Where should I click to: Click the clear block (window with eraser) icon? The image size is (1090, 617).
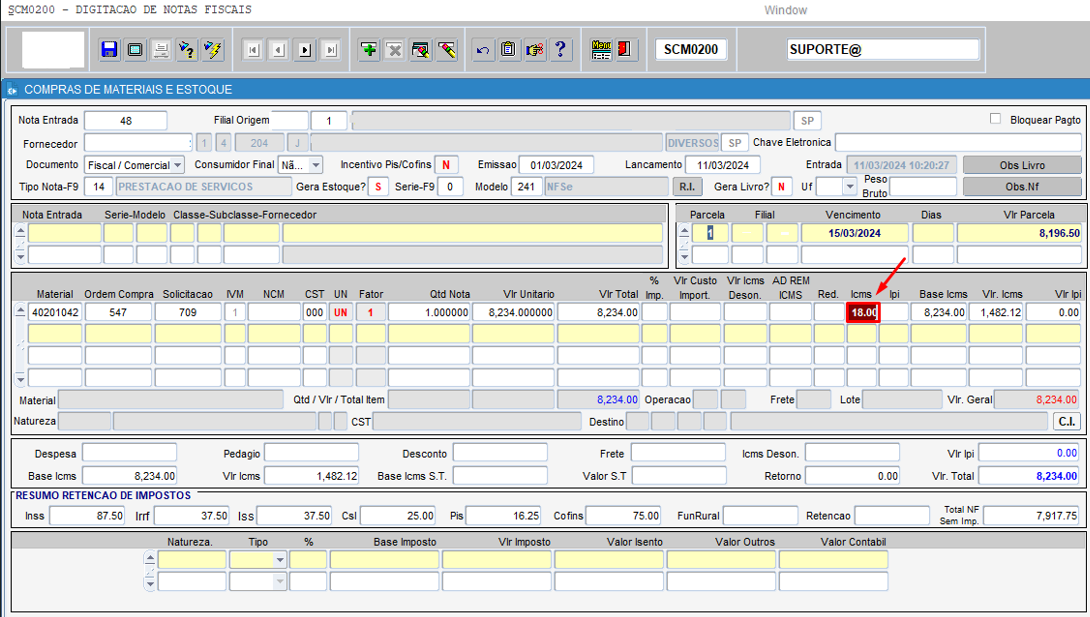pos(421,49)
